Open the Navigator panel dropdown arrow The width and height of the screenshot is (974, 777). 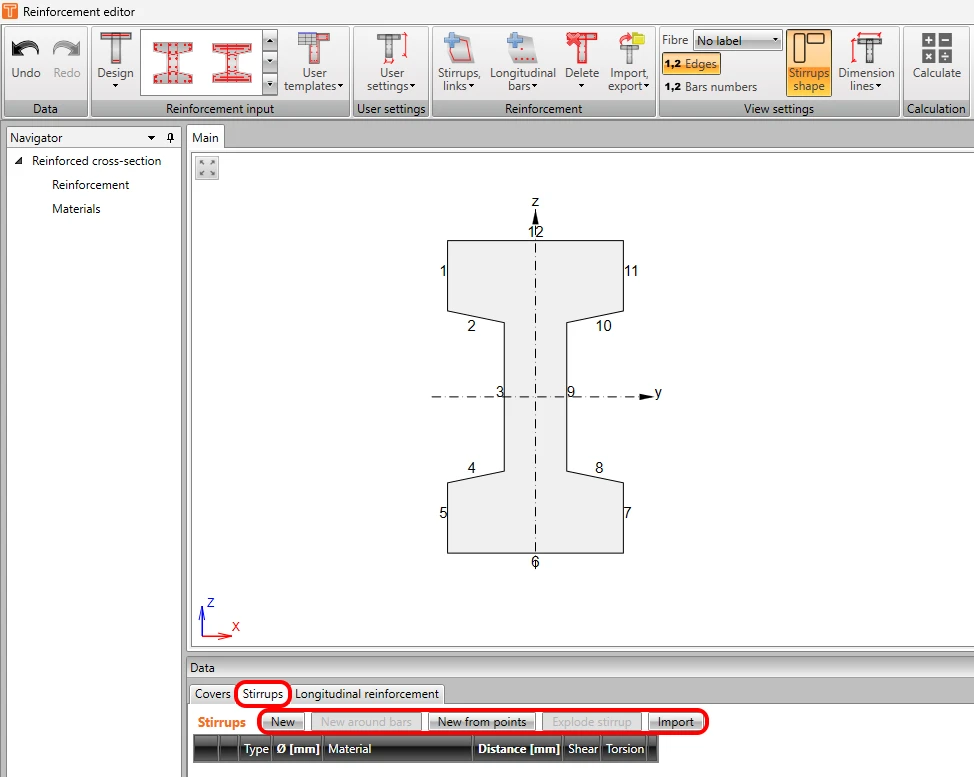(x=151, y=138)
